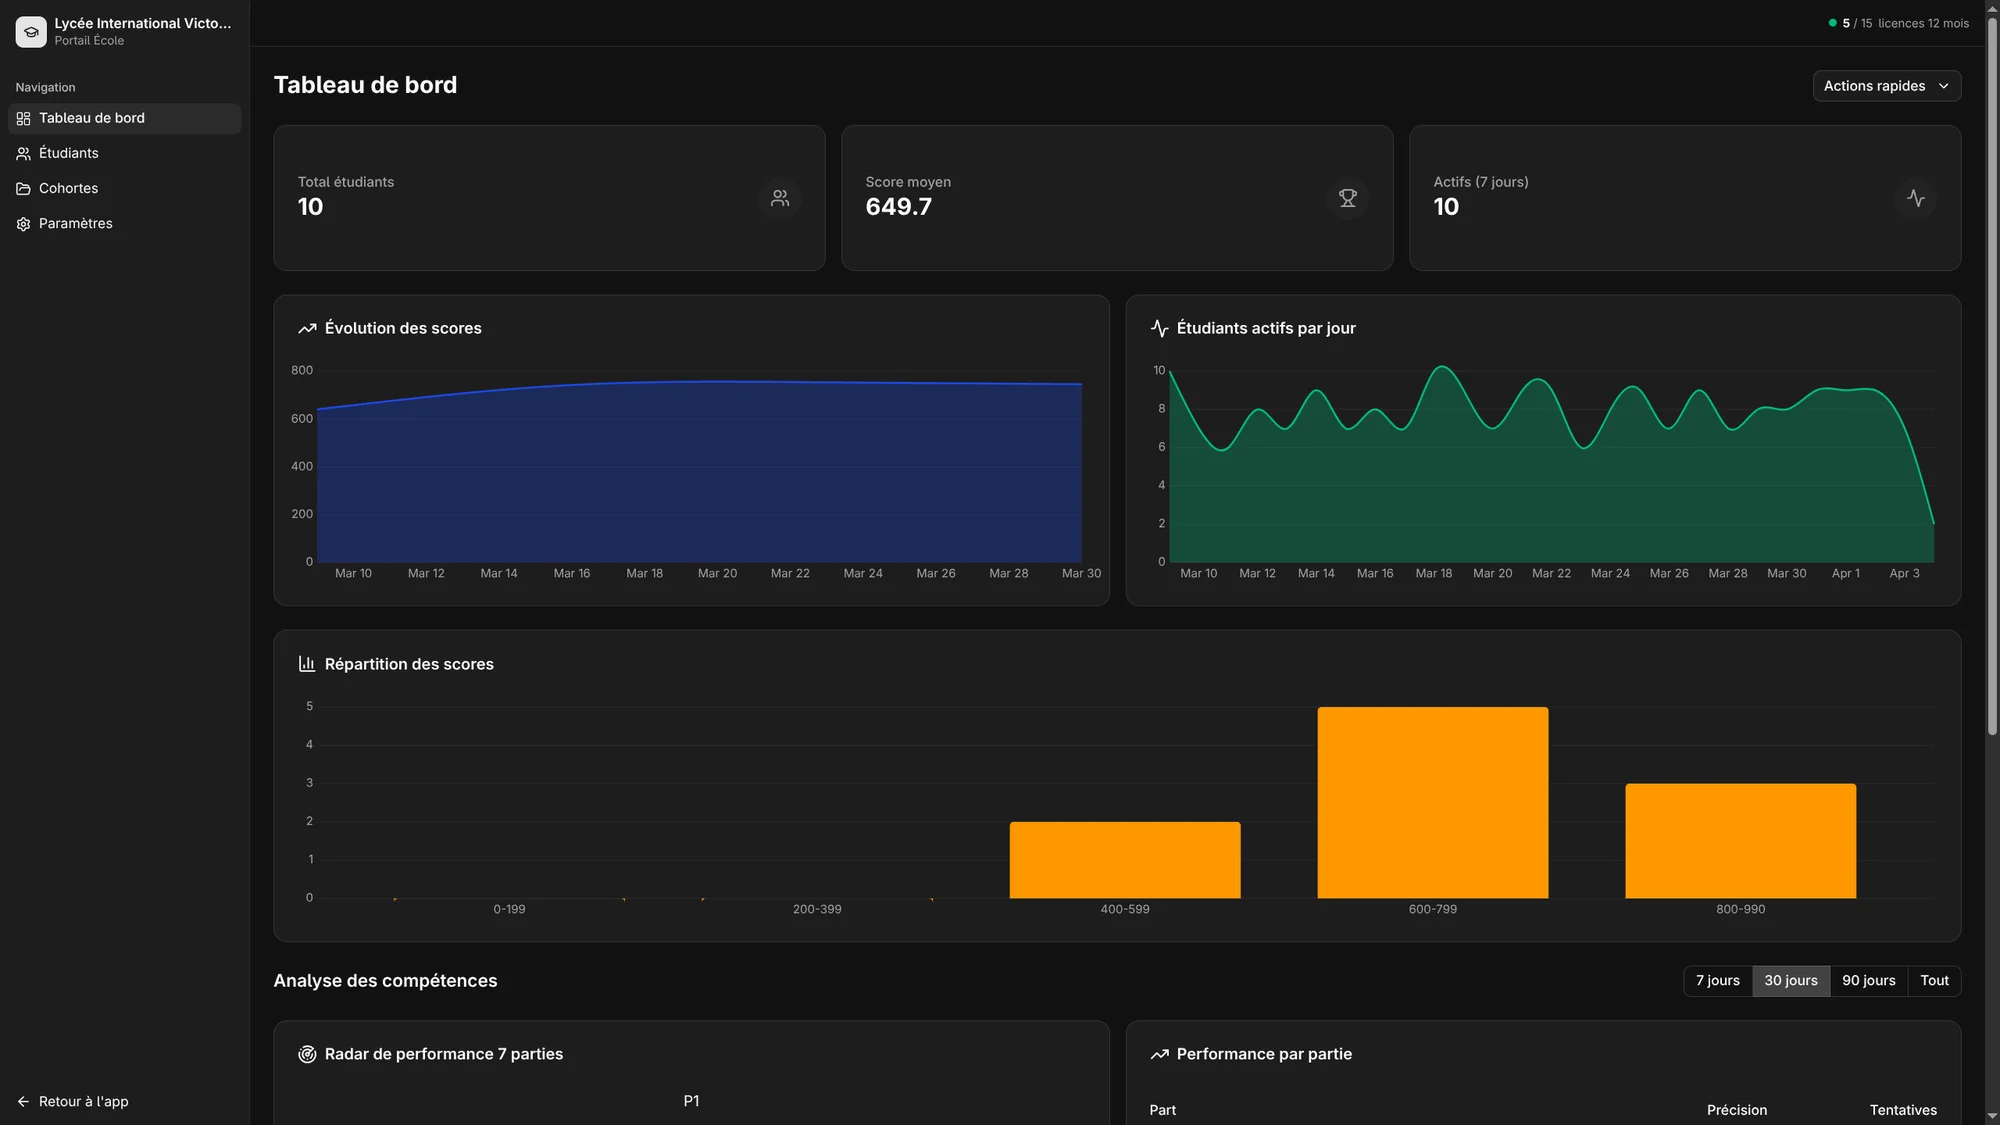Click the Retour à l'app link
This screenshot has width=2000, height=1125.
[71, 1101]
